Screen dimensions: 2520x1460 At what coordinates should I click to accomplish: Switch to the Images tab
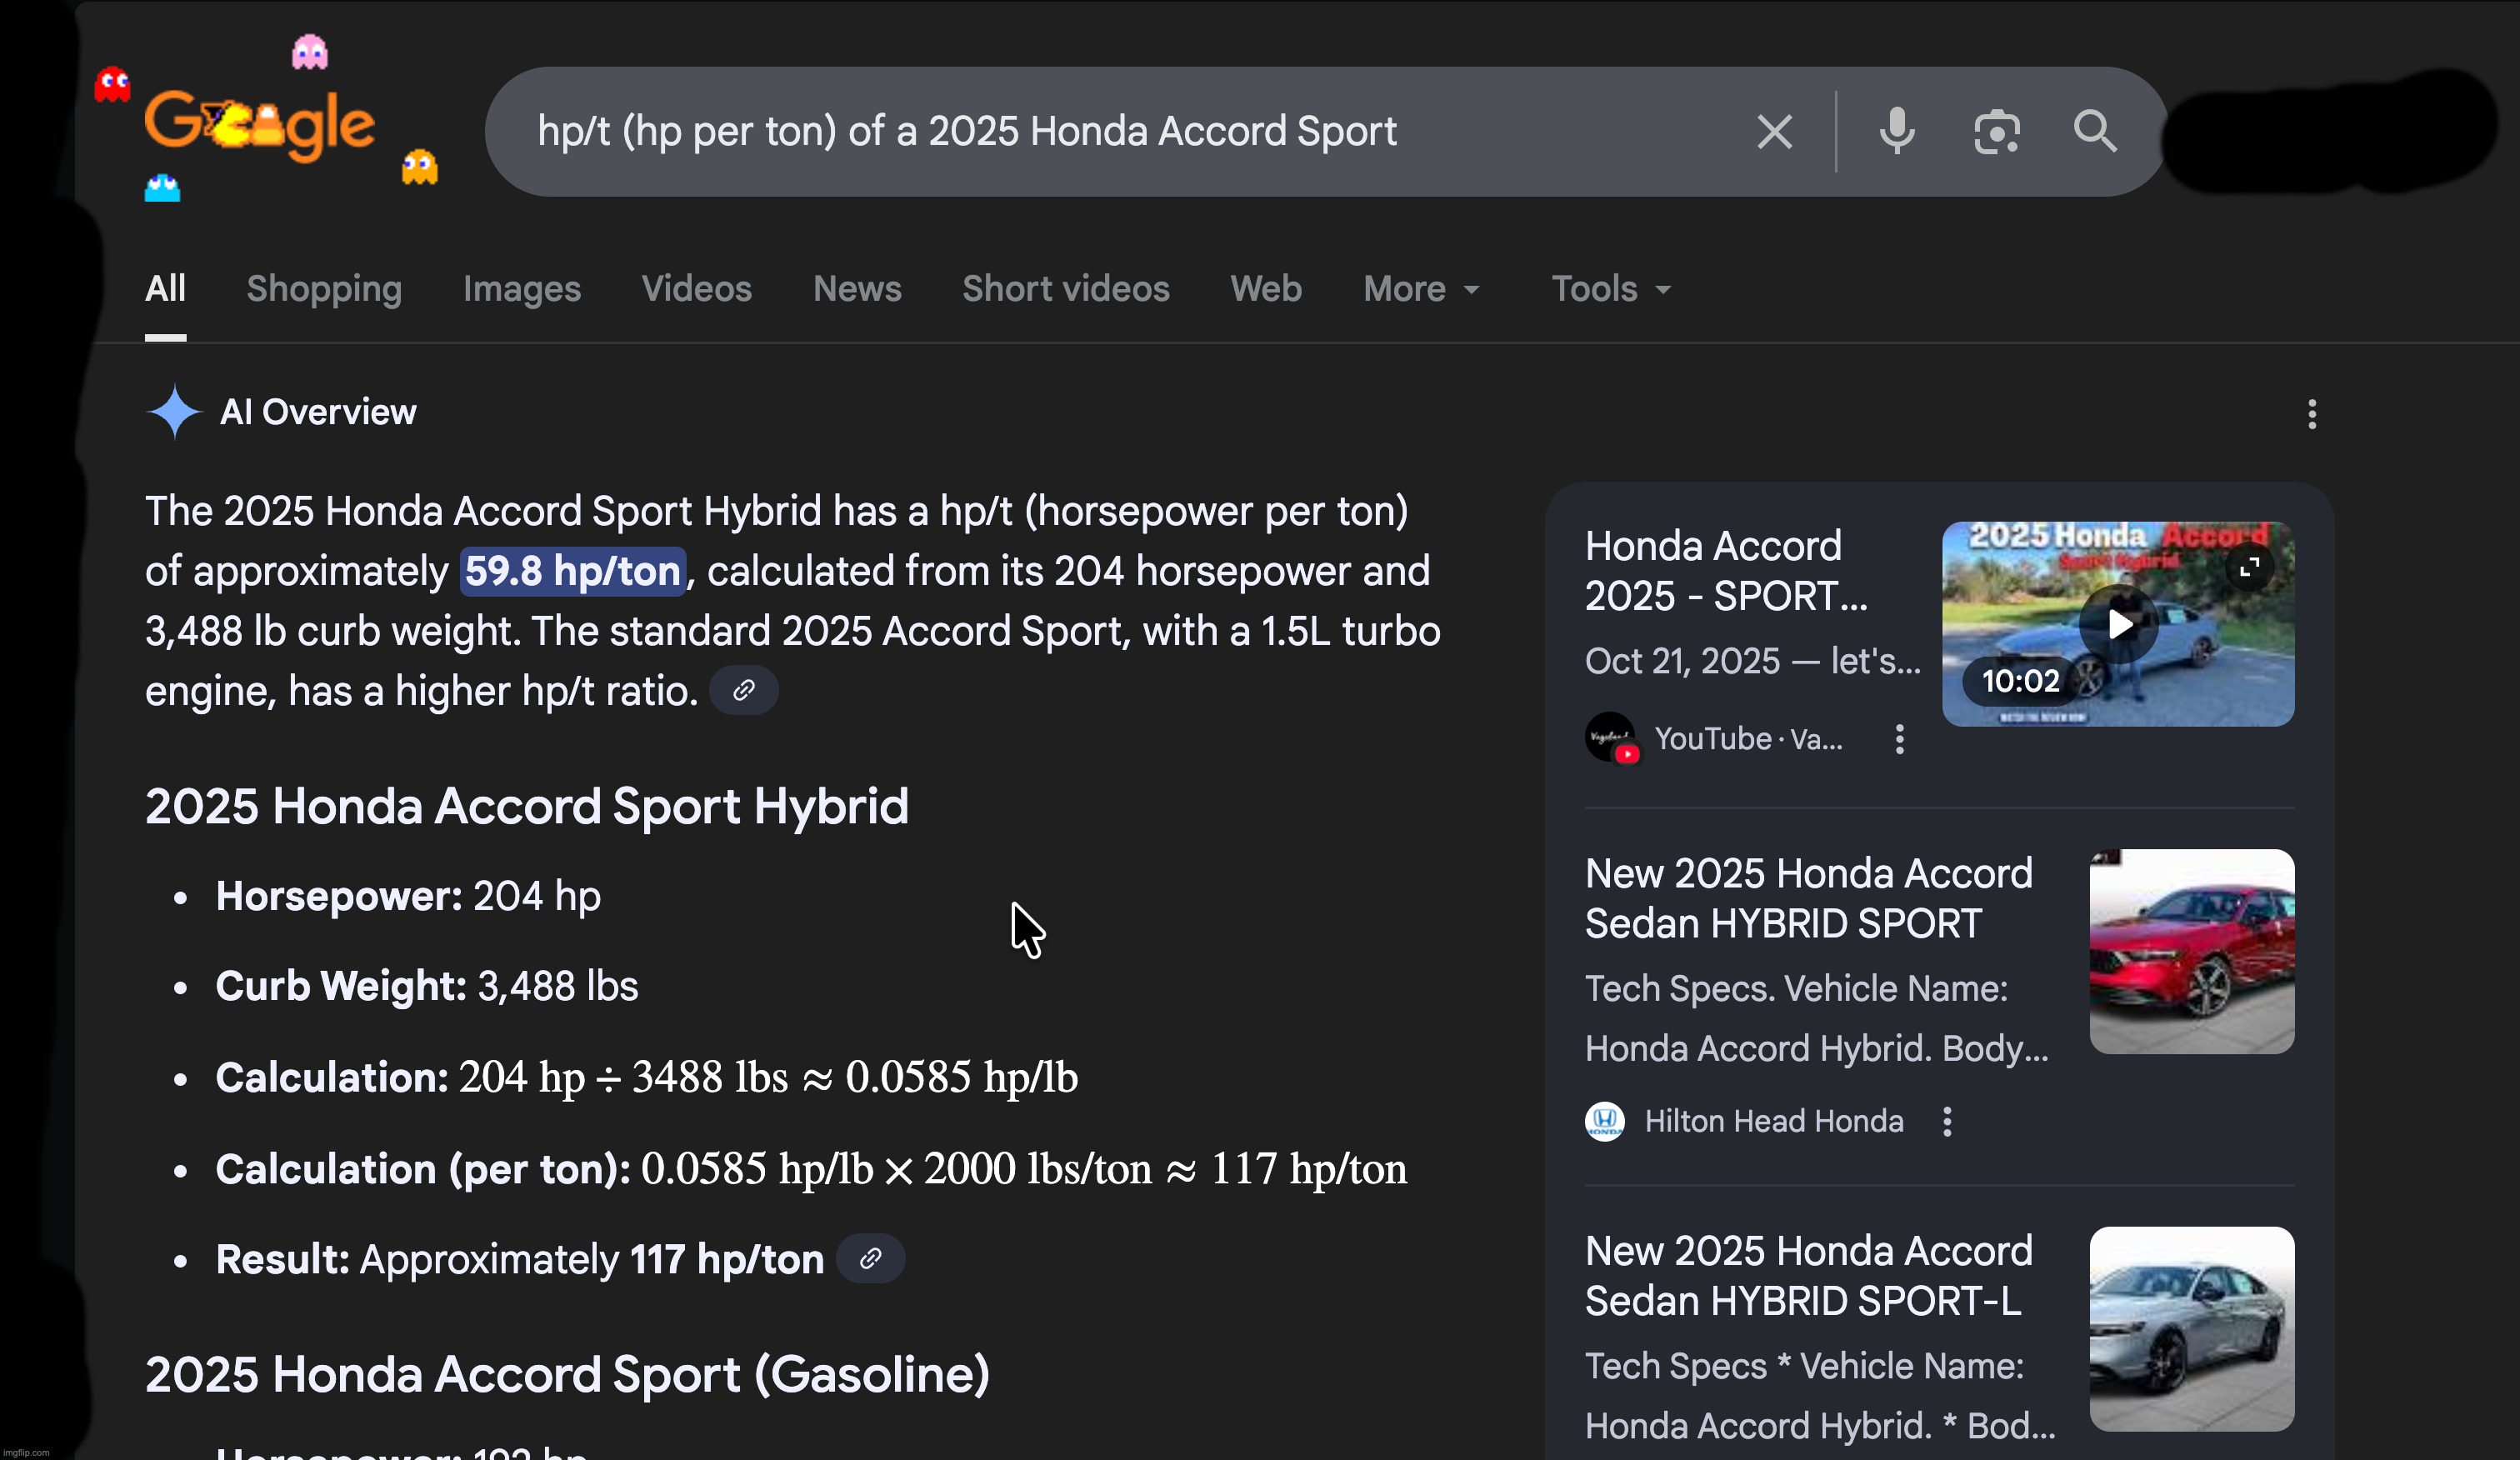[x=521, y=289]
